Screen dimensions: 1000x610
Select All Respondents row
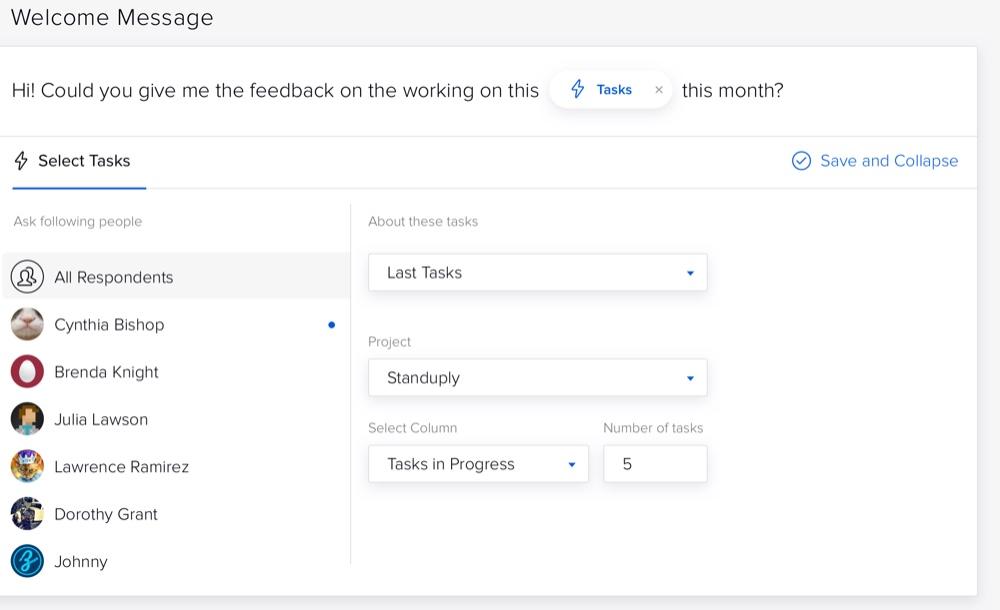click(x=176, y=277)
